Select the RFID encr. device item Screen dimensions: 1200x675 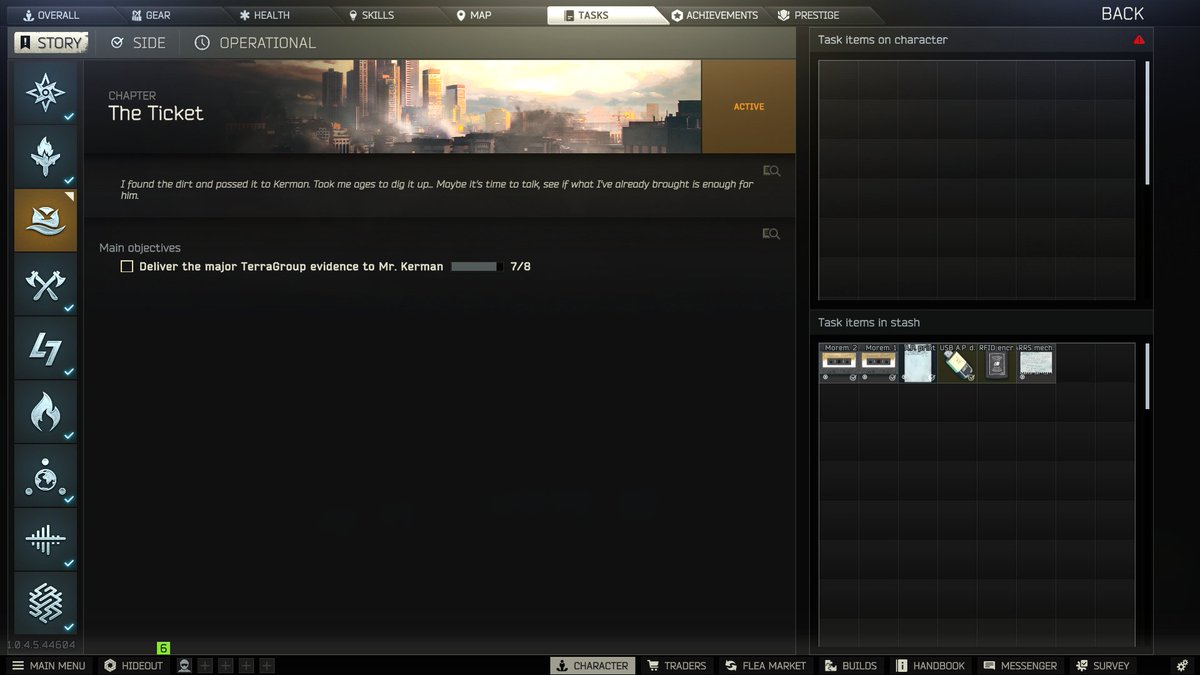997,363
